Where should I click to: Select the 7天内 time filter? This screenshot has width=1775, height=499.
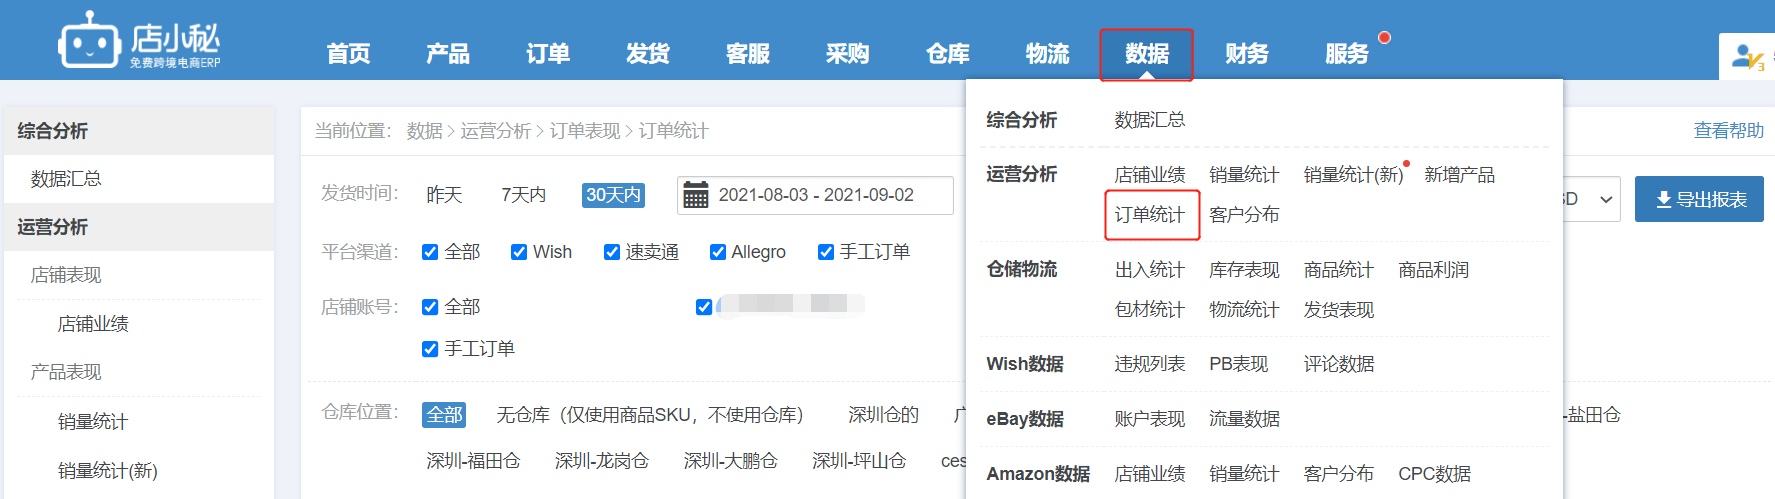tap(524, 195)
